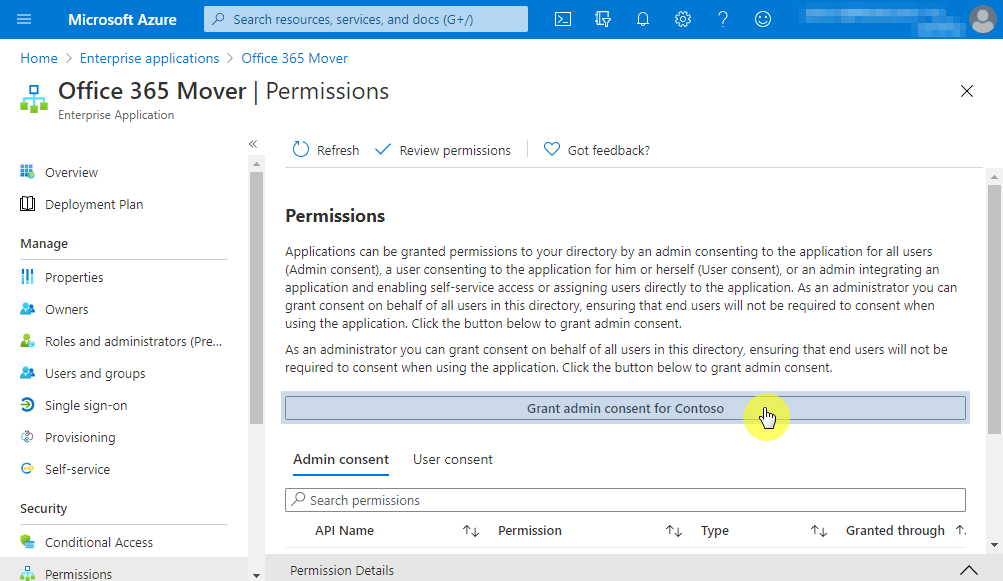Open the Help question mark icon
This screenshot has height=581, width=1003.
[x=723, y=19]
